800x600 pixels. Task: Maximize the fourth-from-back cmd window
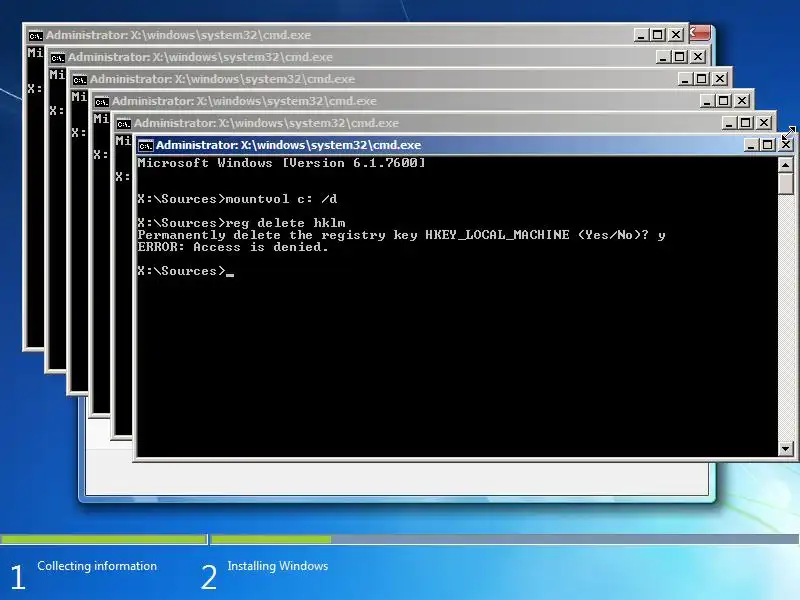pyautogui.click(x=723, y=101)
